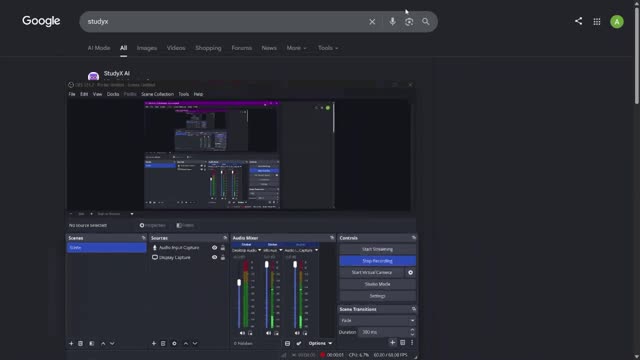This screenshot has width=640, height=360.
Task: Add a new scene in OBS Scenes panel
Action: 71,343
